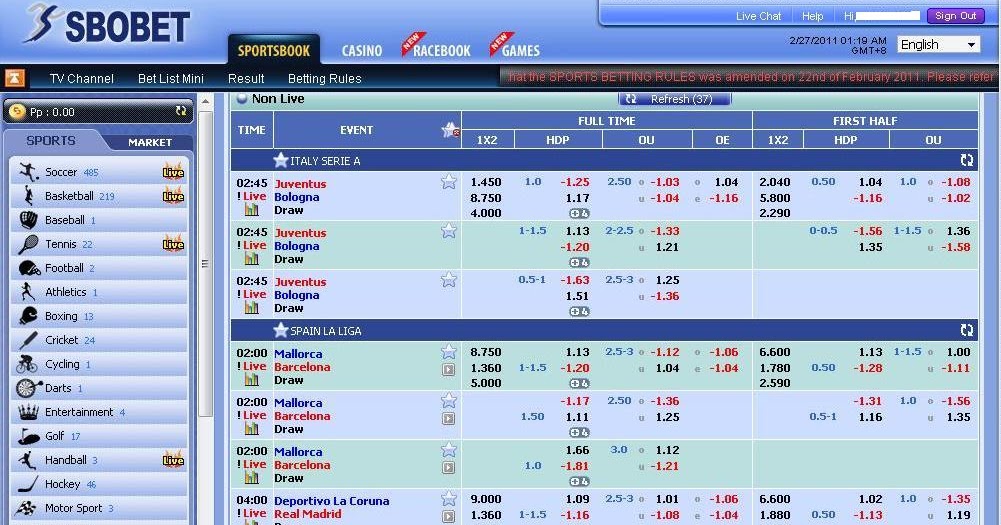Choose the Motor Sport flags icon
This screenshot has width=1001, height=525.
pos(26,508)
